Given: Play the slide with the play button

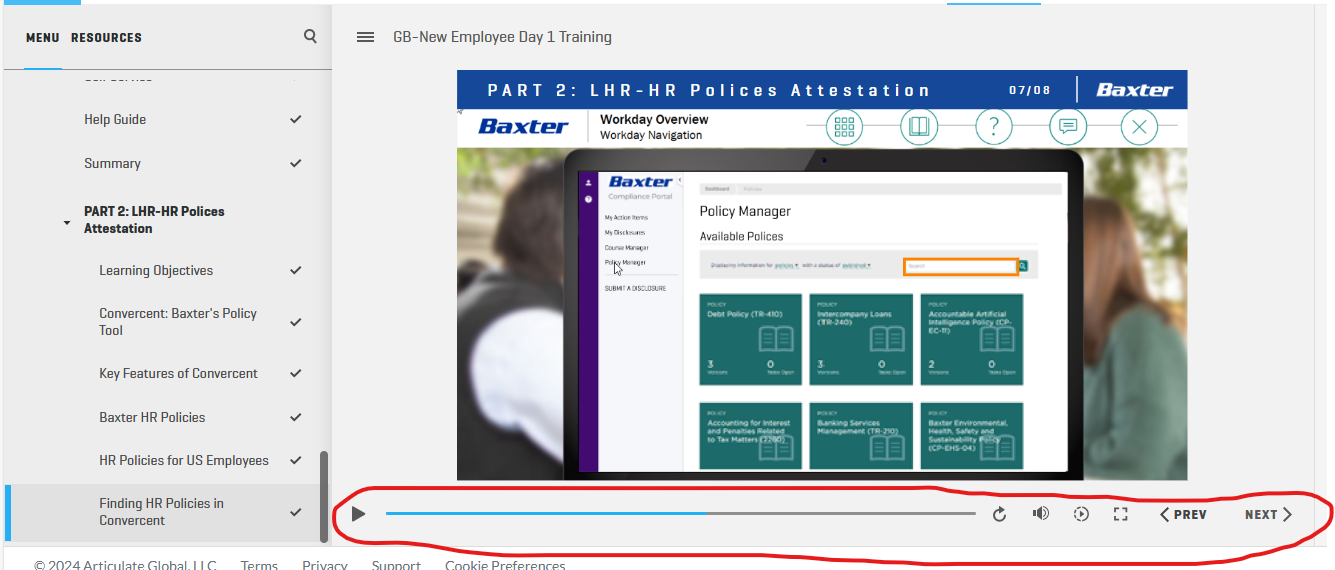Looking at the screenshot, I should 359,514.
